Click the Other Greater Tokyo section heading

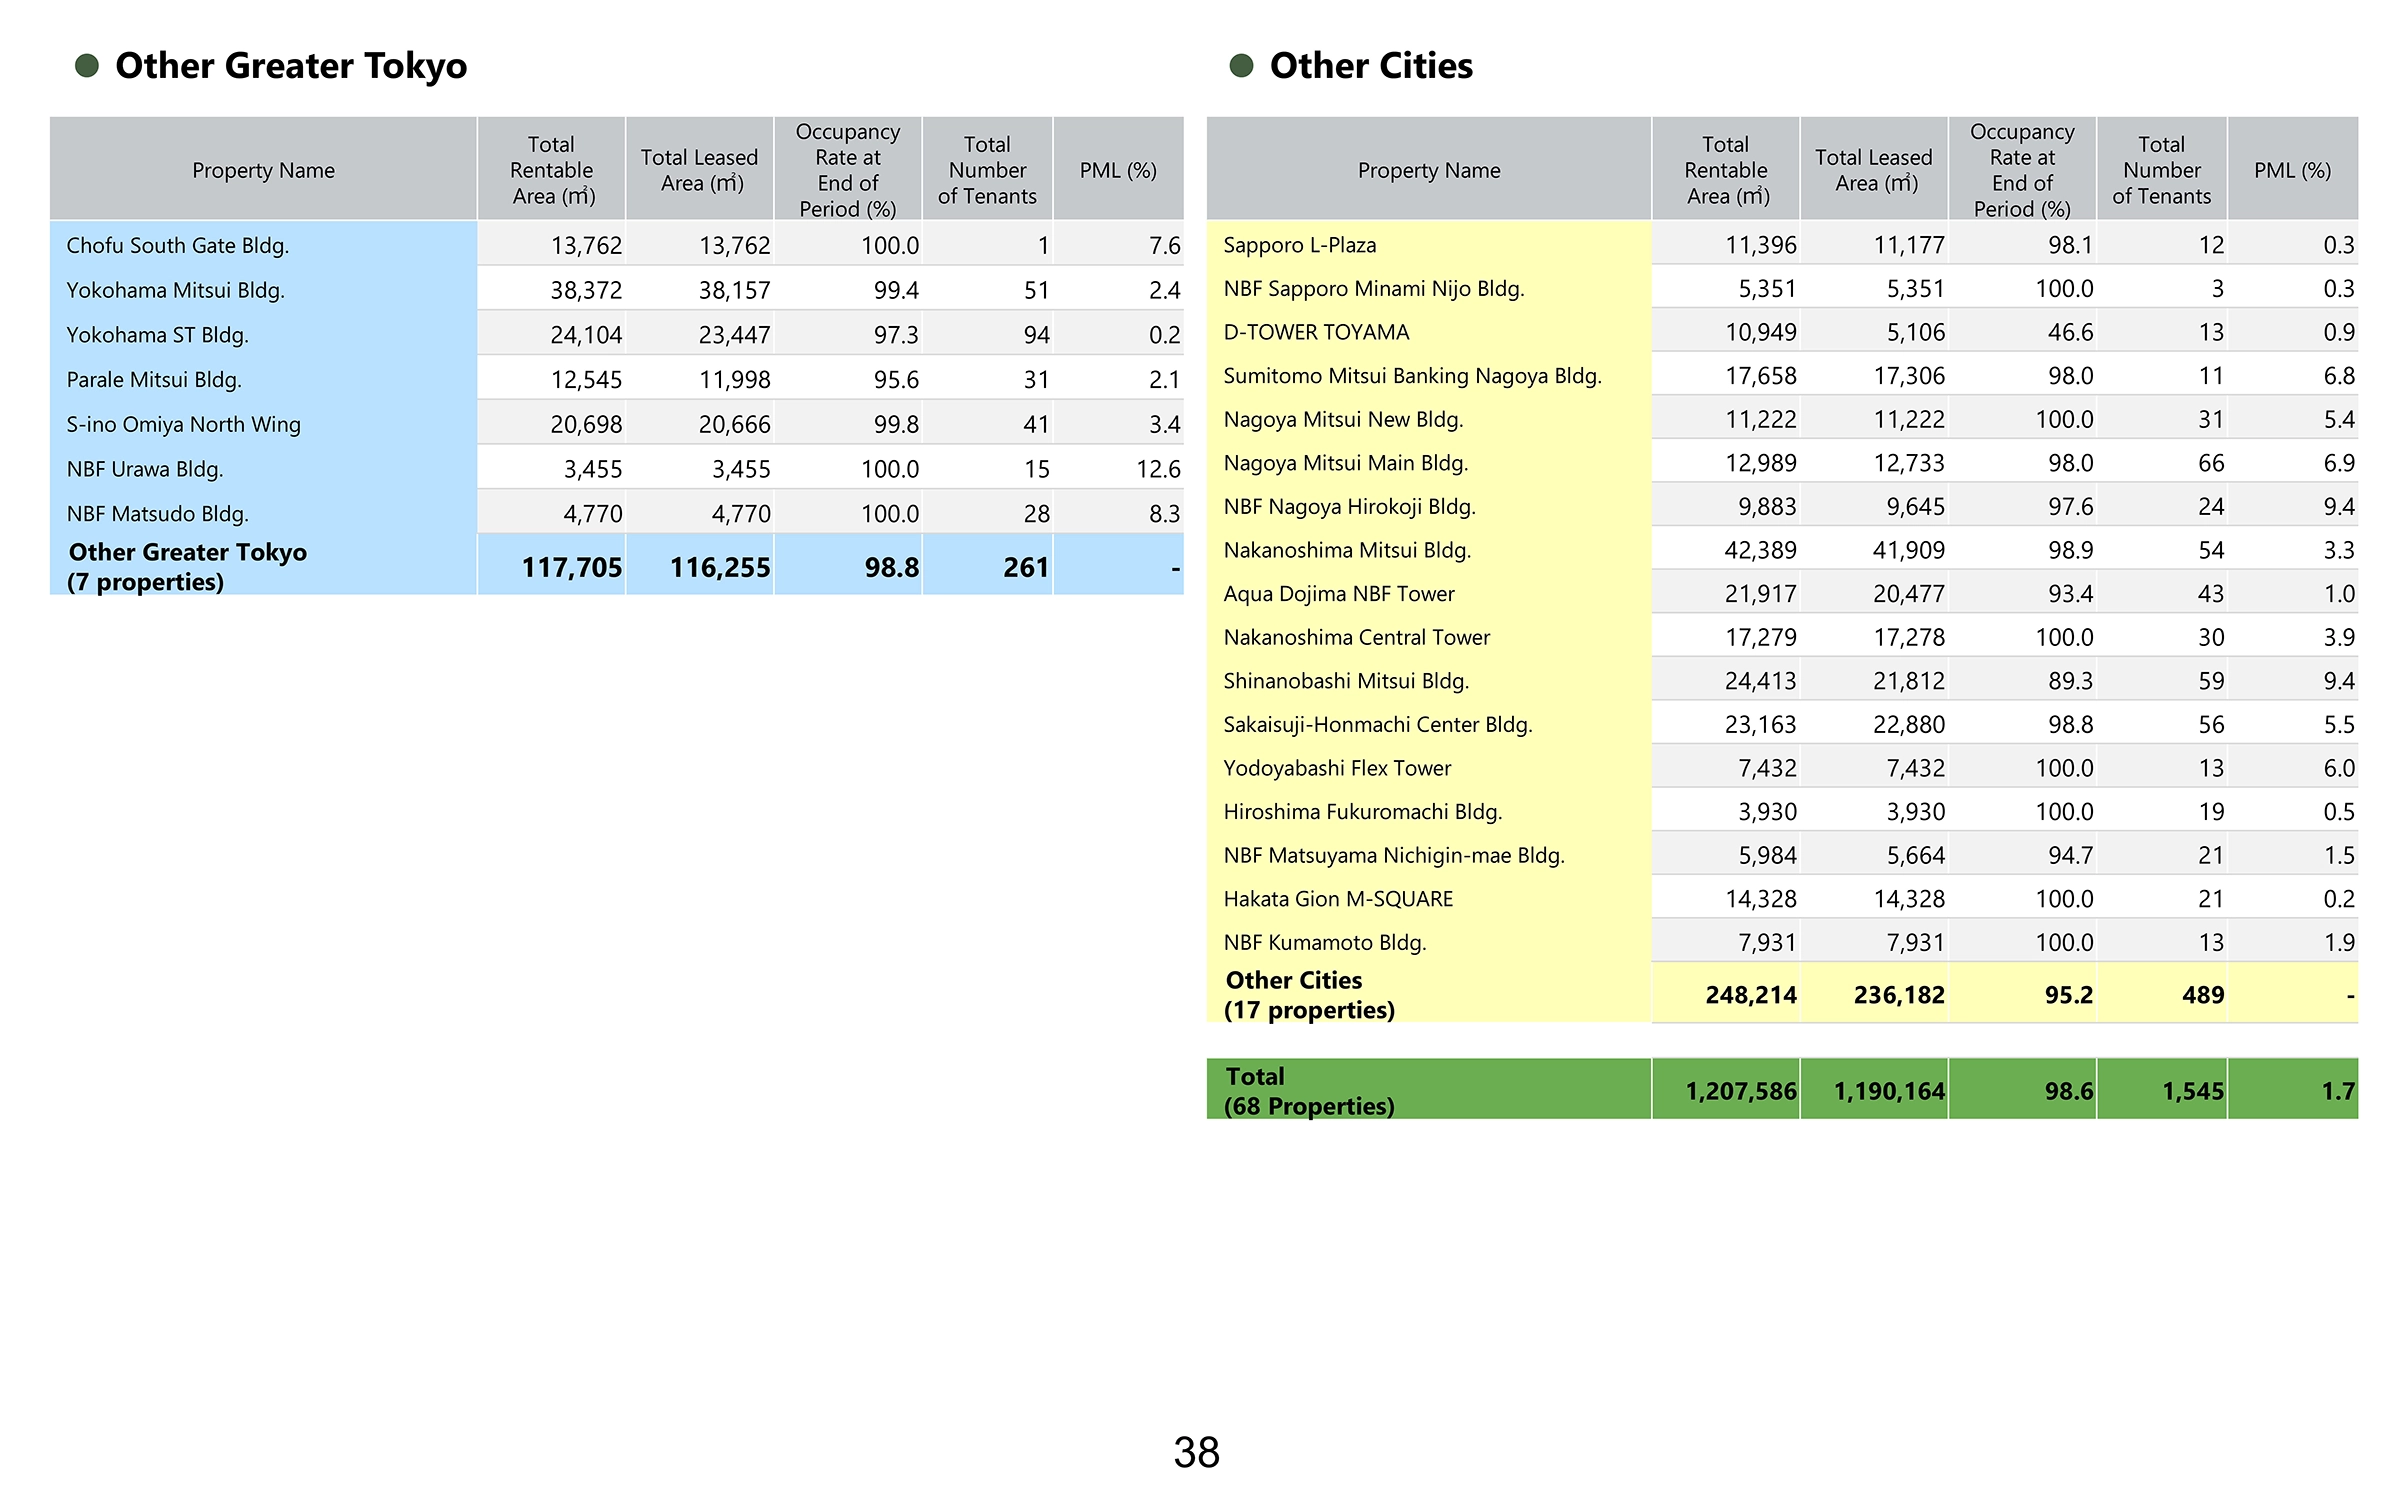click(x=290, y=66)
